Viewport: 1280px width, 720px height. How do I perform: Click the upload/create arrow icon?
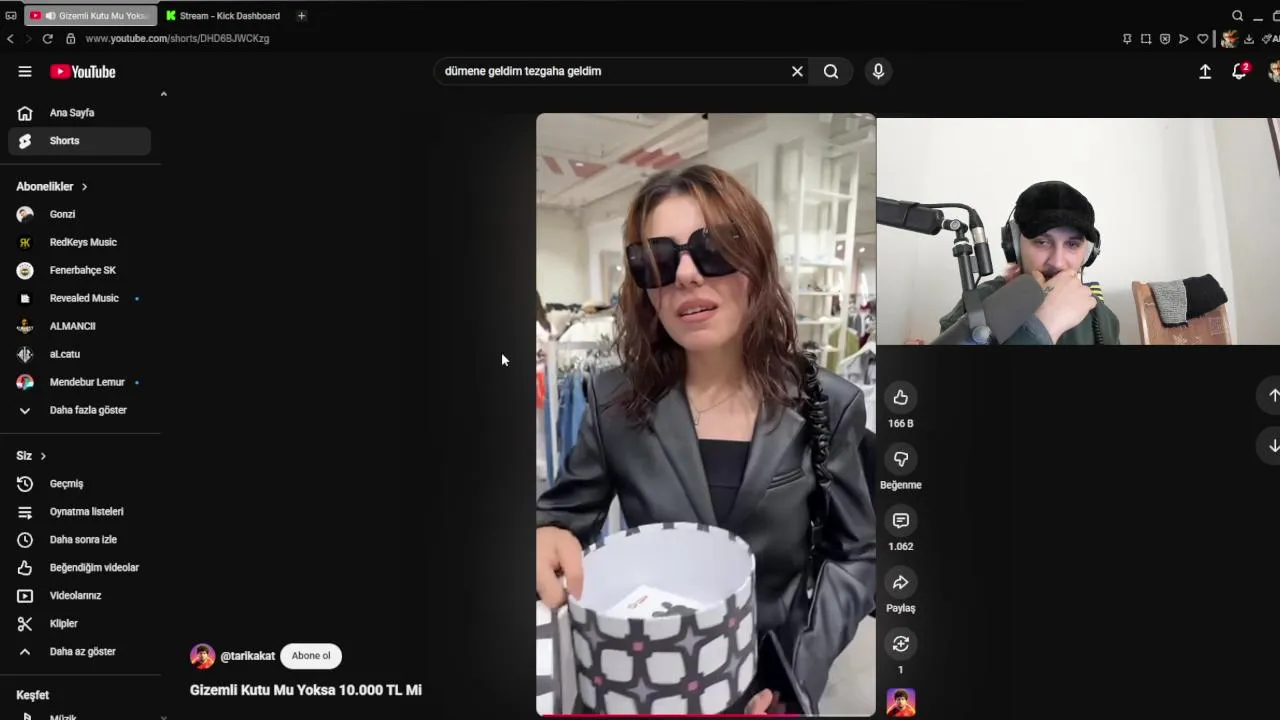1205,71
